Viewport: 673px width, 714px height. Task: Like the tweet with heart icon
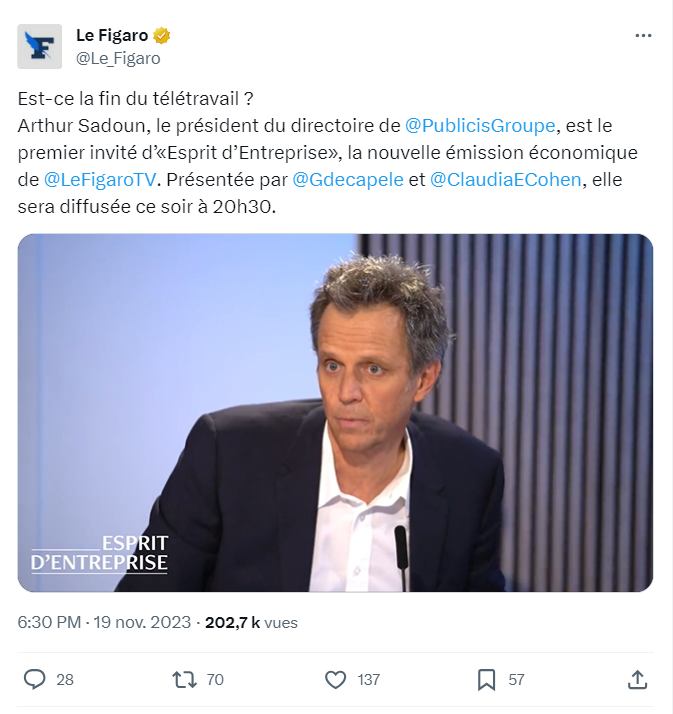pos(336,679)
